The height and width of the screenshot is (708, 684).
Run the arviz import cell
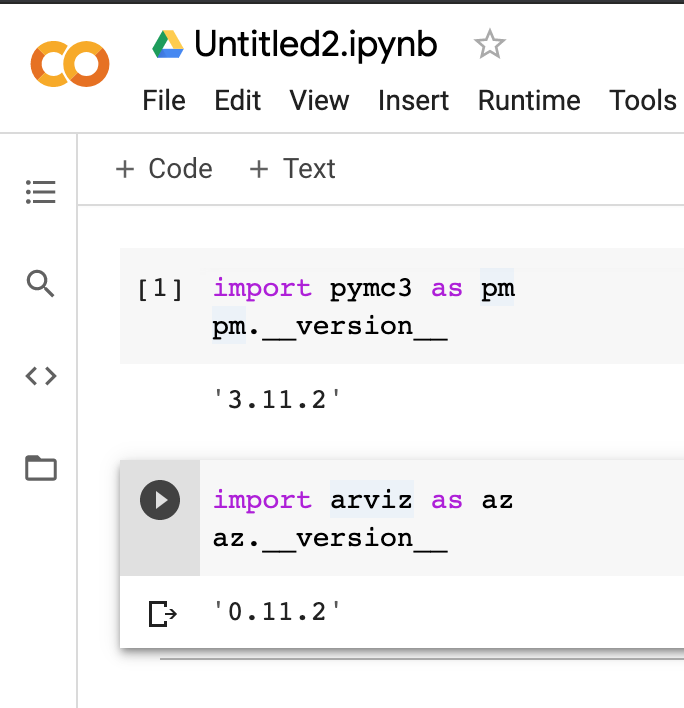point(160,500)
